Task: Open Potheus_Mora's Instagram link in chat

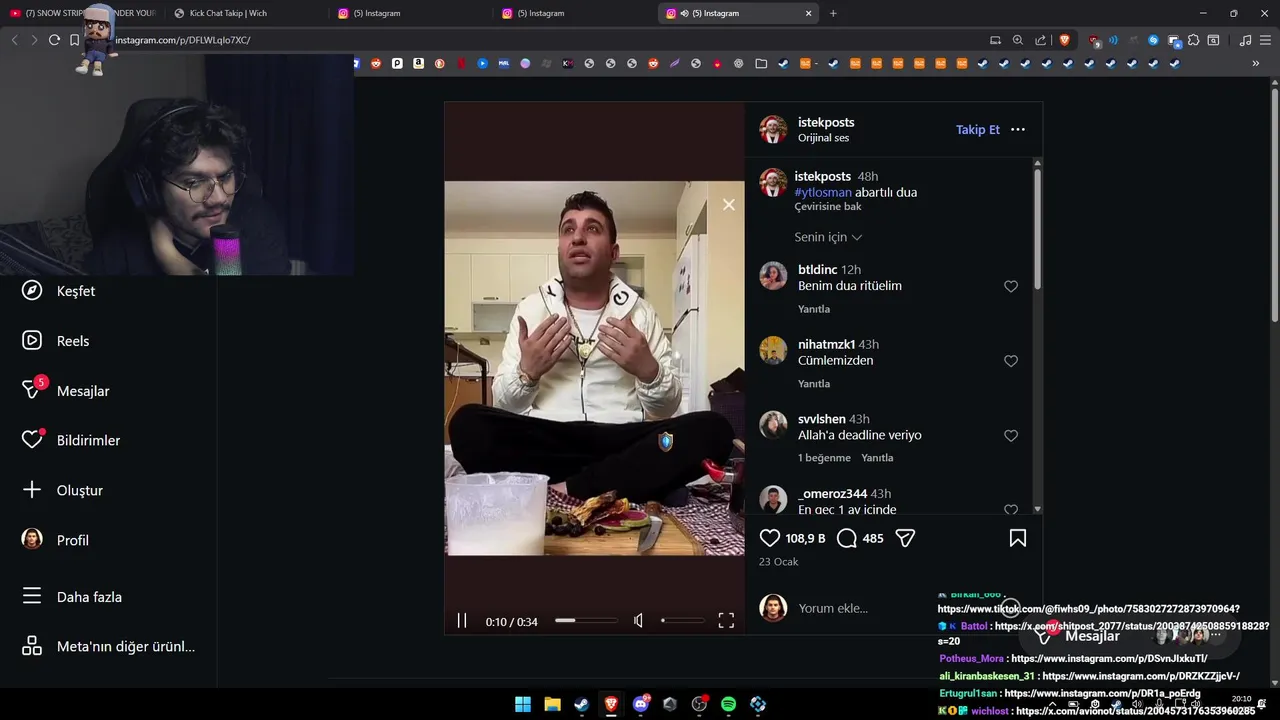Action: (1109, 659)
